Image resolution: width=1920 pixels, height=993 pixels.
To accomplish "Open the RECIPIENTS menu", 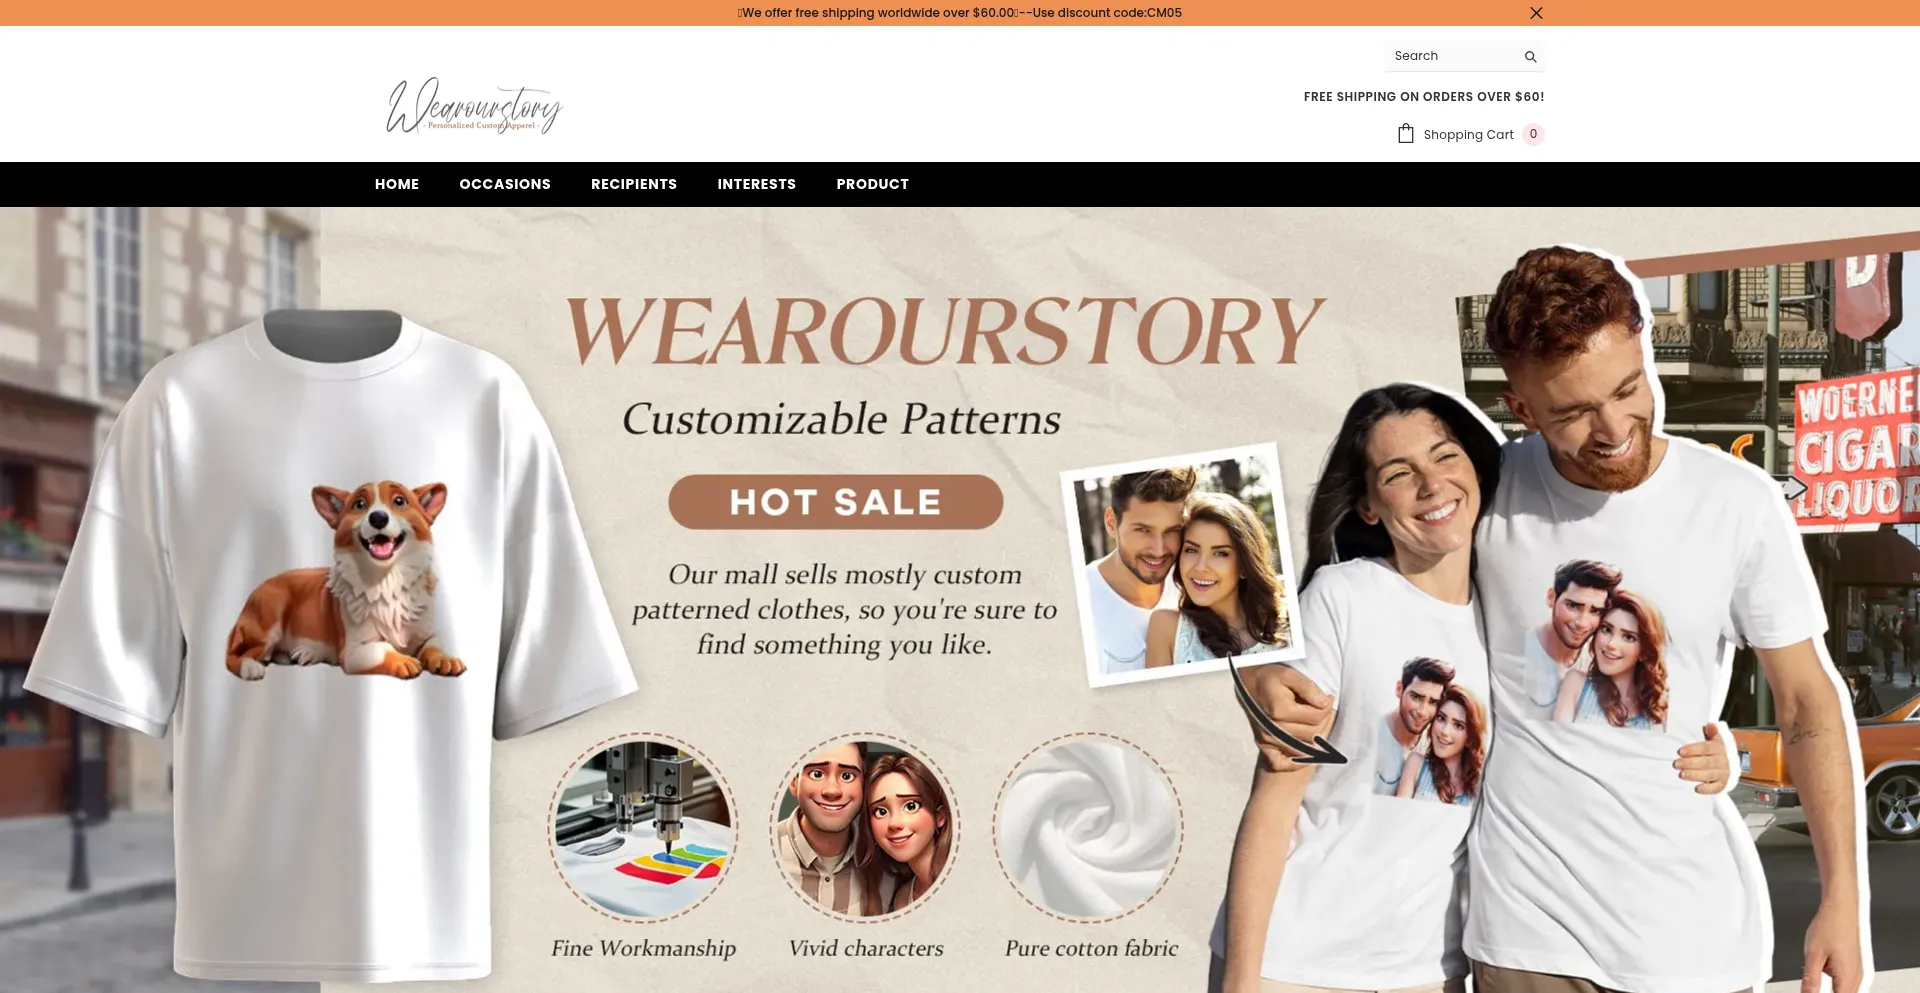I will 634,184.
